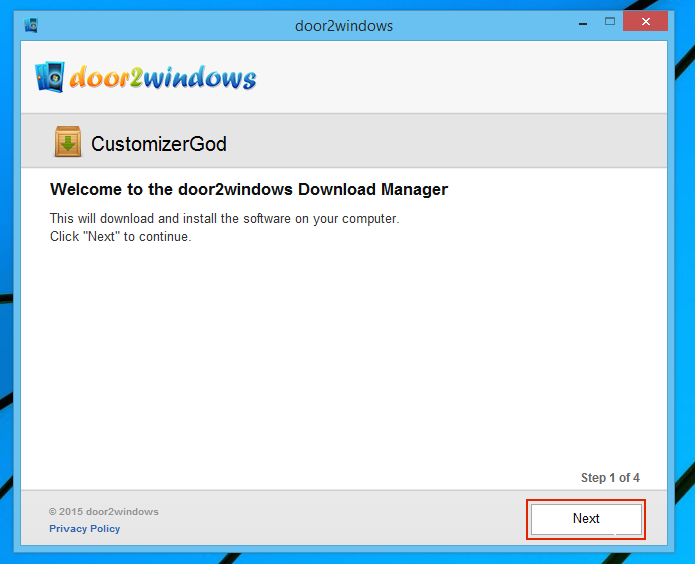Click the 'This will download and install' sentence
Screen dimensions: 695x564
click(225, 219)
